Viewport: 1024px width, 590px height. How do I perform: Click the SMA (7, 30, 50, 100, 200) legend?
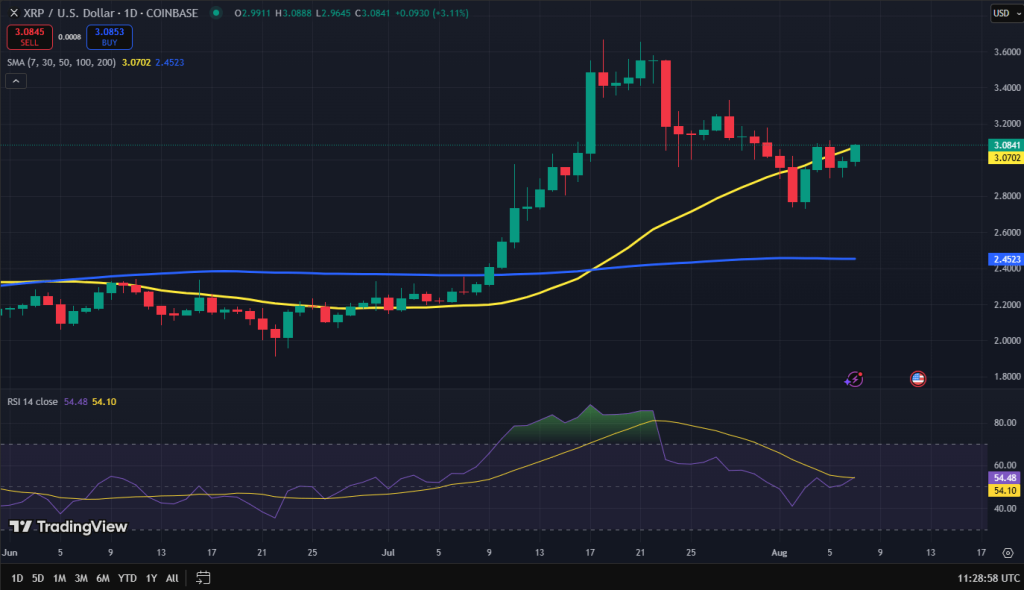[61, 63]
